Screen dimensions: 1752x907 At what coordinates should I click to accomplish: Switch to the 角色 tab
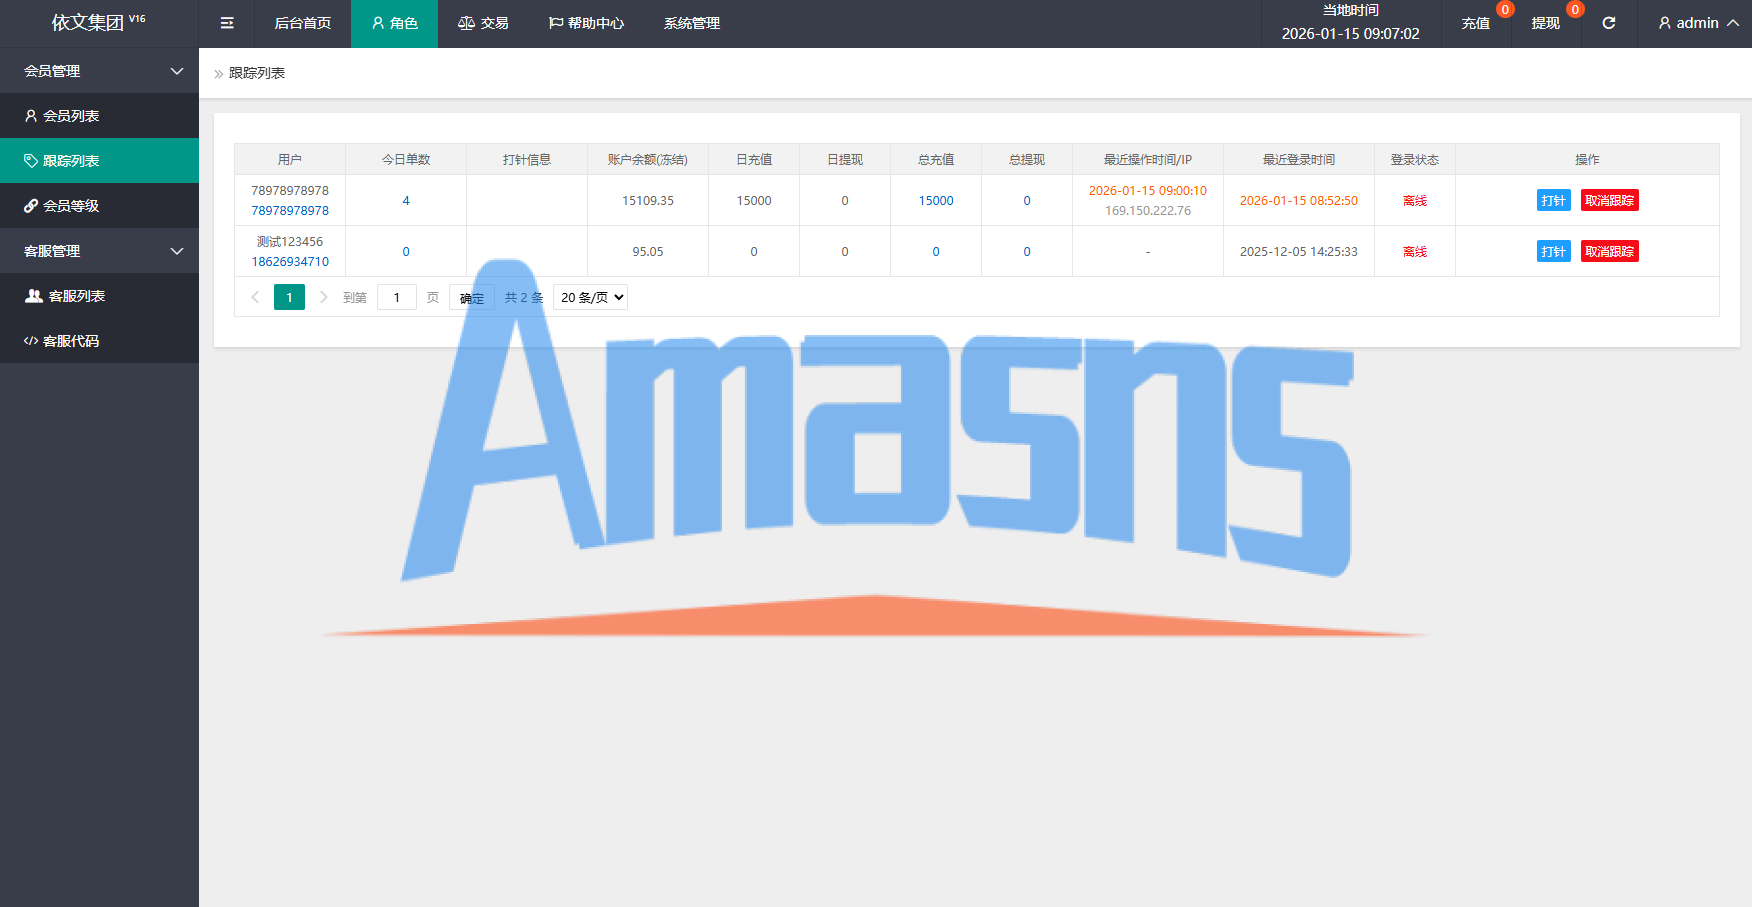click(x=394, y=23)
